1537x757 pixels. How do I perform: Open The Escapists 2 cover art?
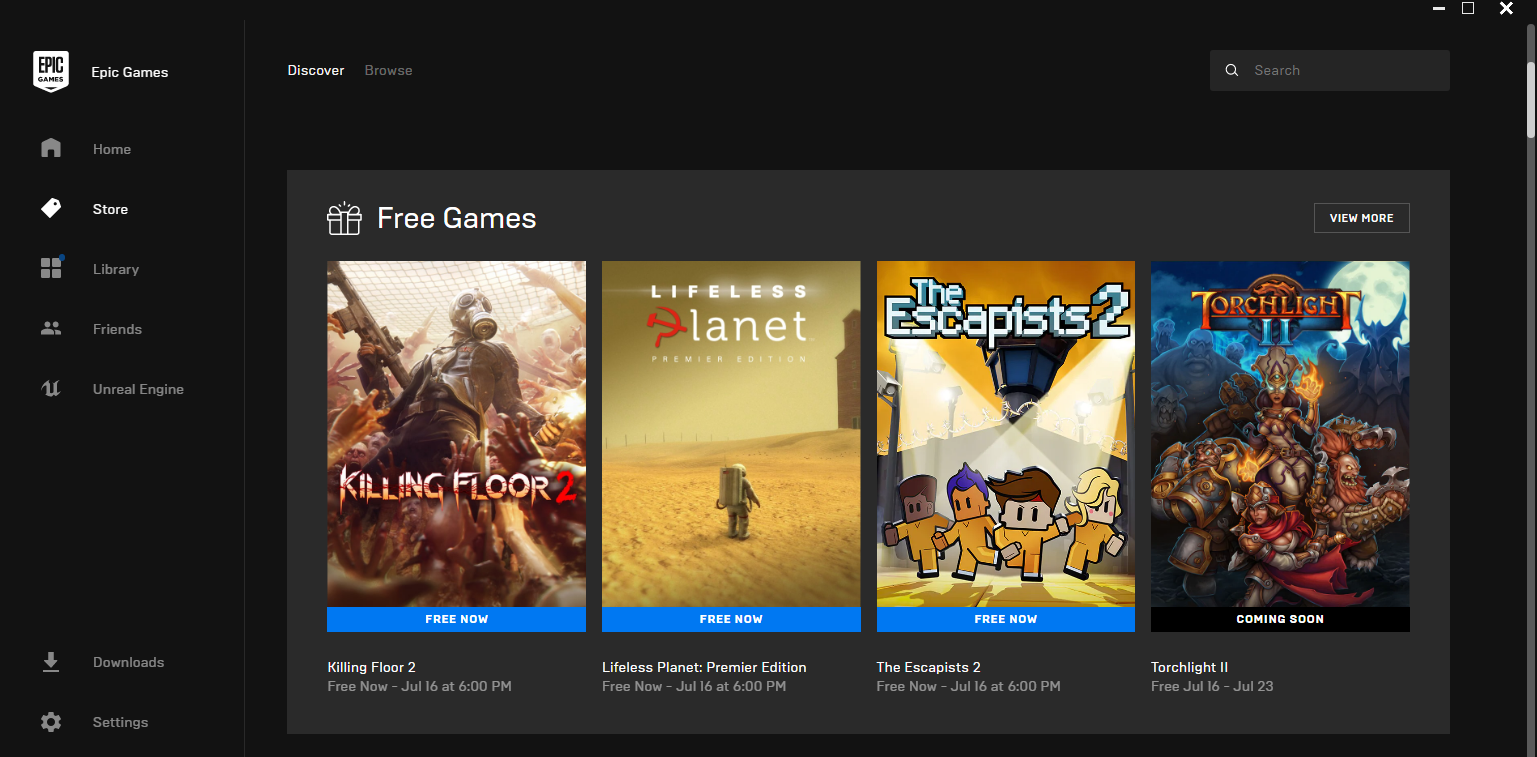coord(1006,434)
